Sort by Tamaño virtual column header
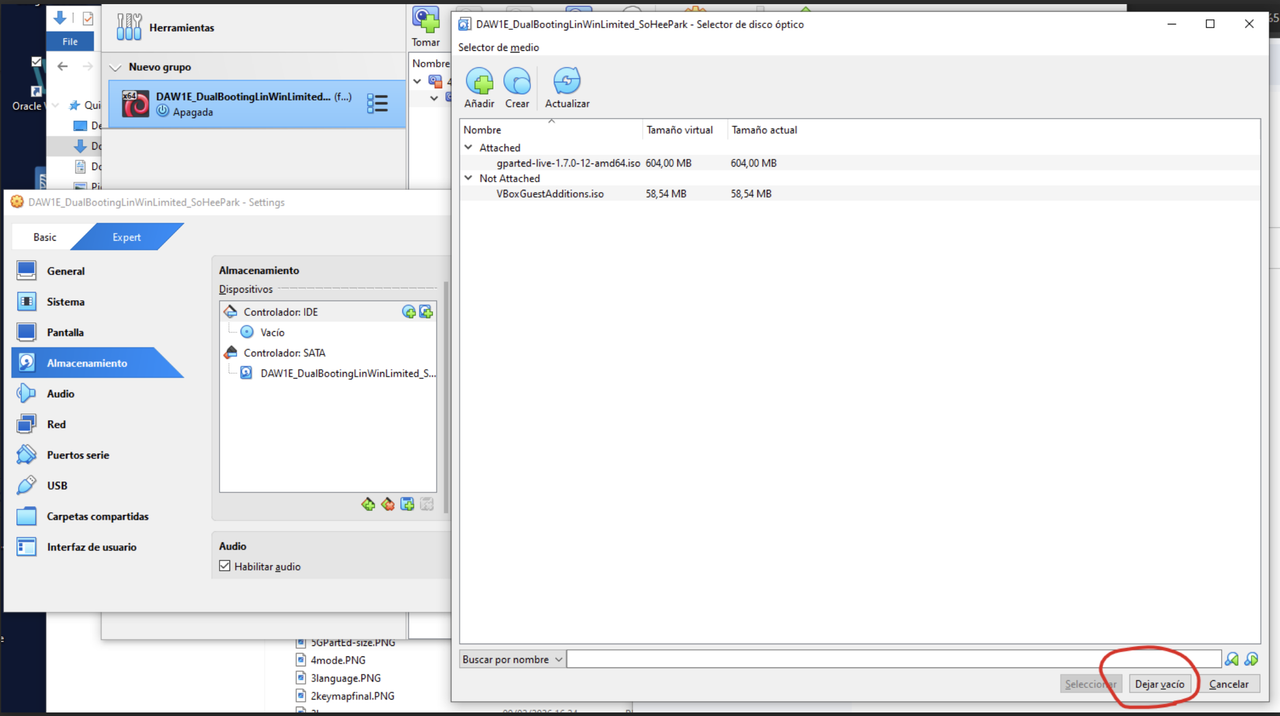This screenshot has height=716, width=1280. pyautogui.click(x=684, y=130)
